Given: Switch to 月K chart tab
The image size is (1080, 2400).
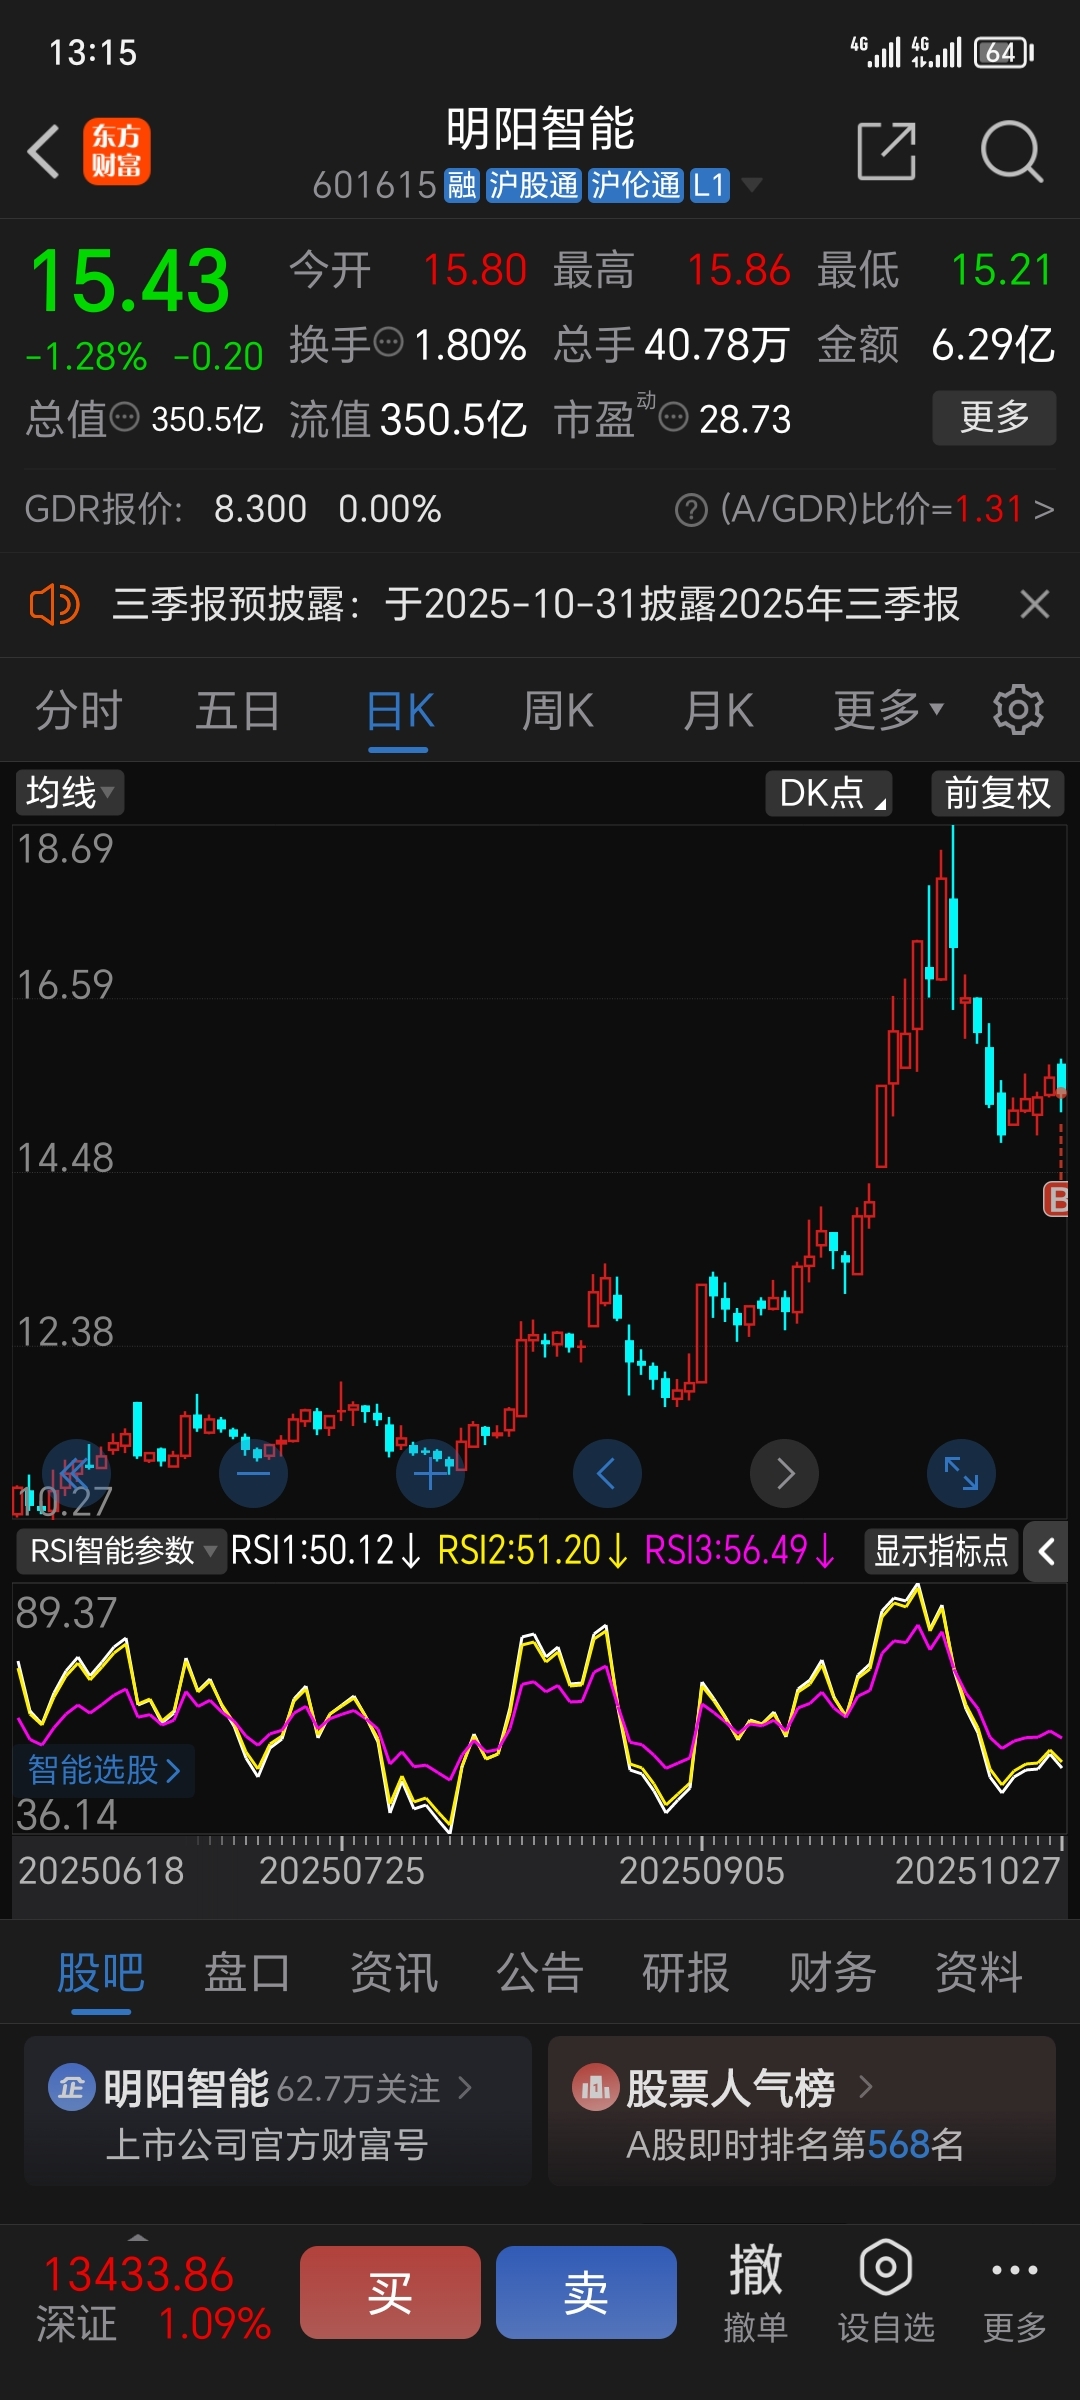Looking at the screenshot, I should tap(718, 711).
